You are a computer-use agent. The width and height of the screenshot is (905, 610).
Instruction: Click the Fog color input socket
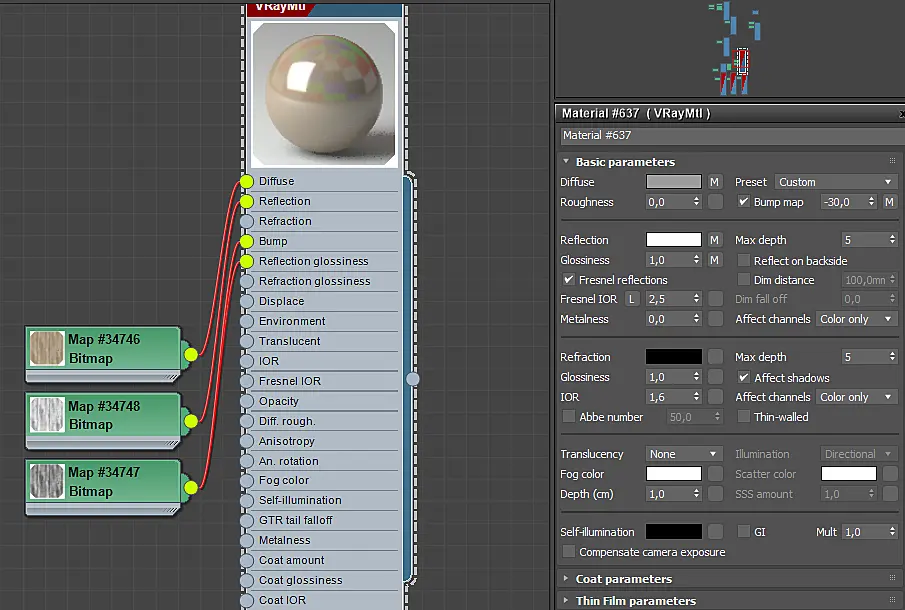click(x=246, y=481)
